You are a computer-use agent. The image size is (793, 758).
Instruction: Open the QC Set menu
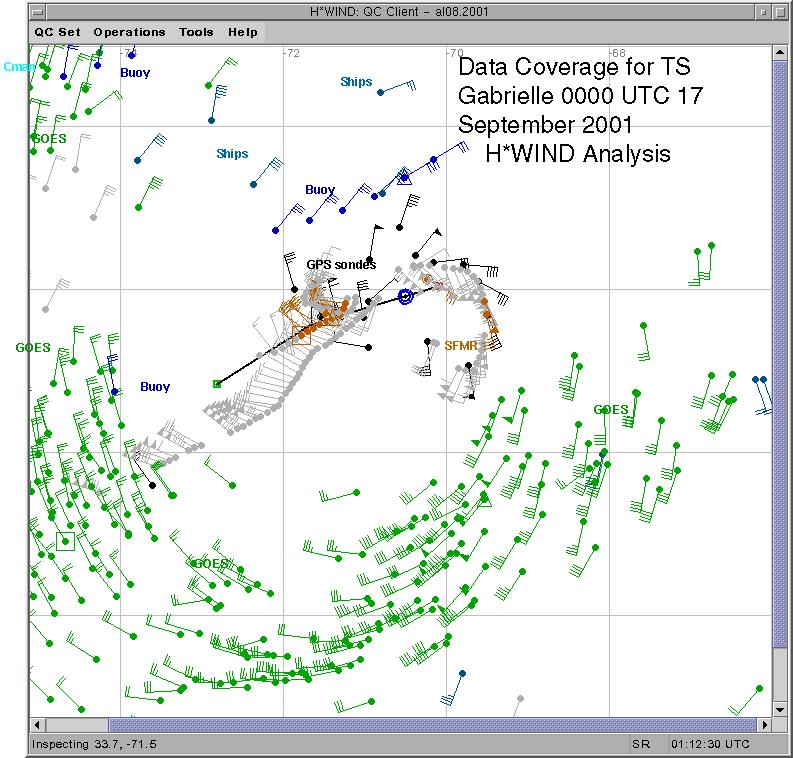[57, 32]
